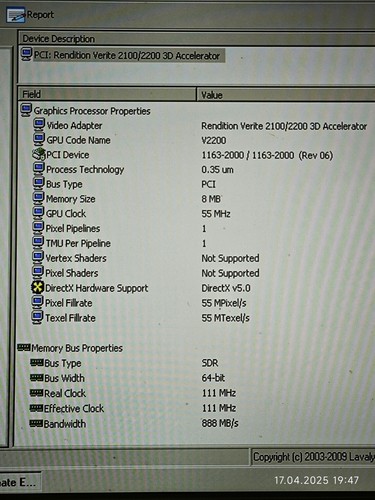Click the memory icon beside Bandwidth

point(36,423)
